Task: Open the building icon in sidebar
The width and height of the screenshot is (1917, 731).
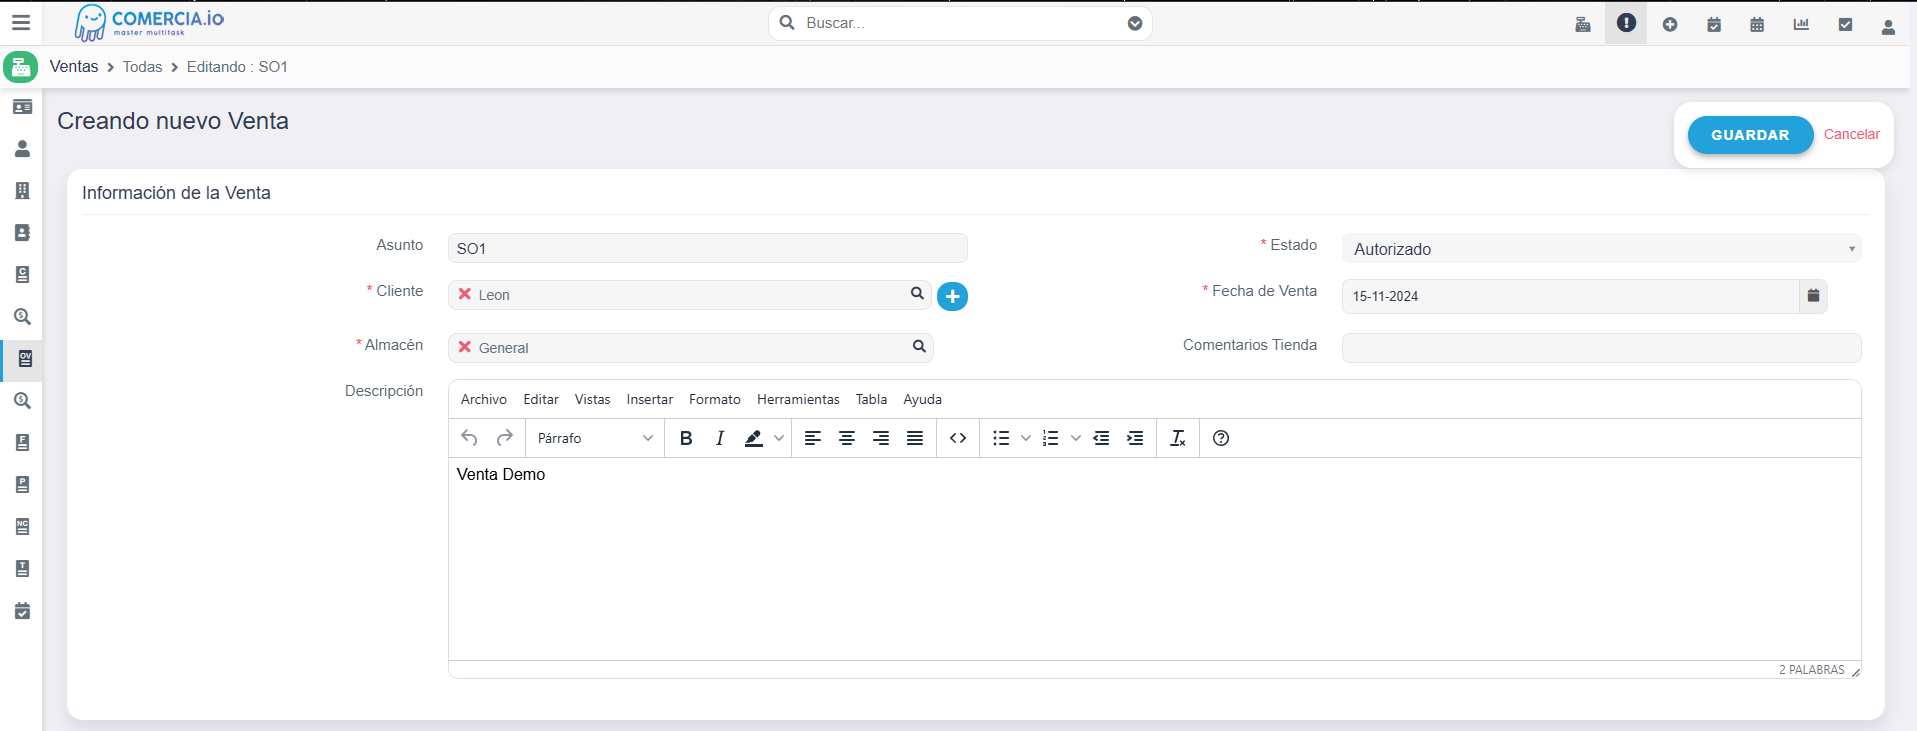Action: click(22, 191)
